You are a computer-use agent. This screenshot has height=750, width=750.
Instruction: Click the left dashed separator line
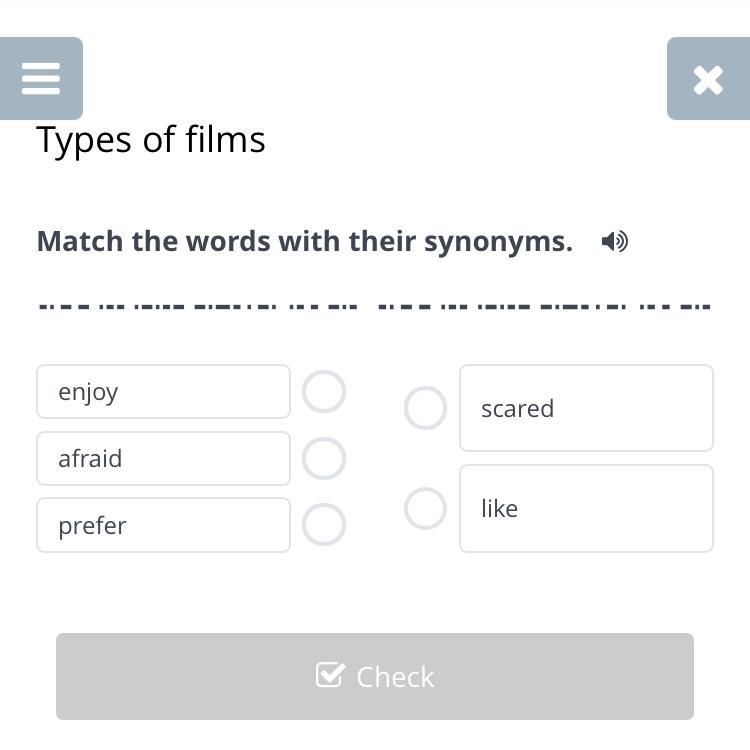pyautogui.click(x=198, y=307)
